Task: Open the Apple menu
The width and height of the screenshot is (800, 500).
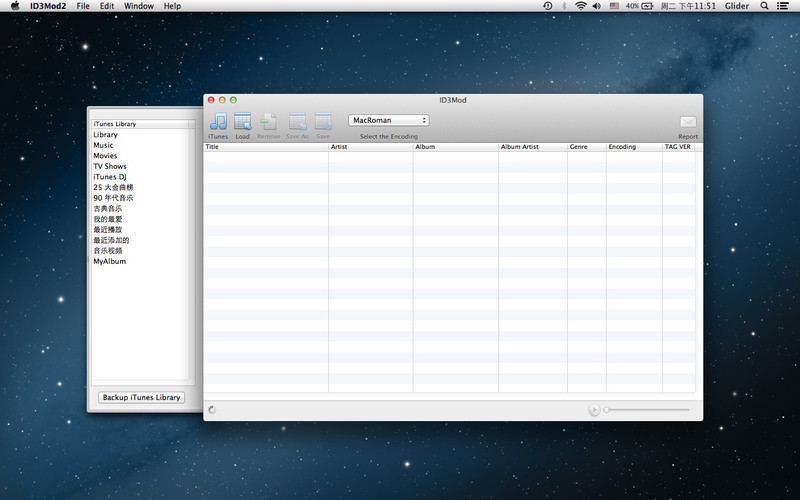Action: (15, 6)
